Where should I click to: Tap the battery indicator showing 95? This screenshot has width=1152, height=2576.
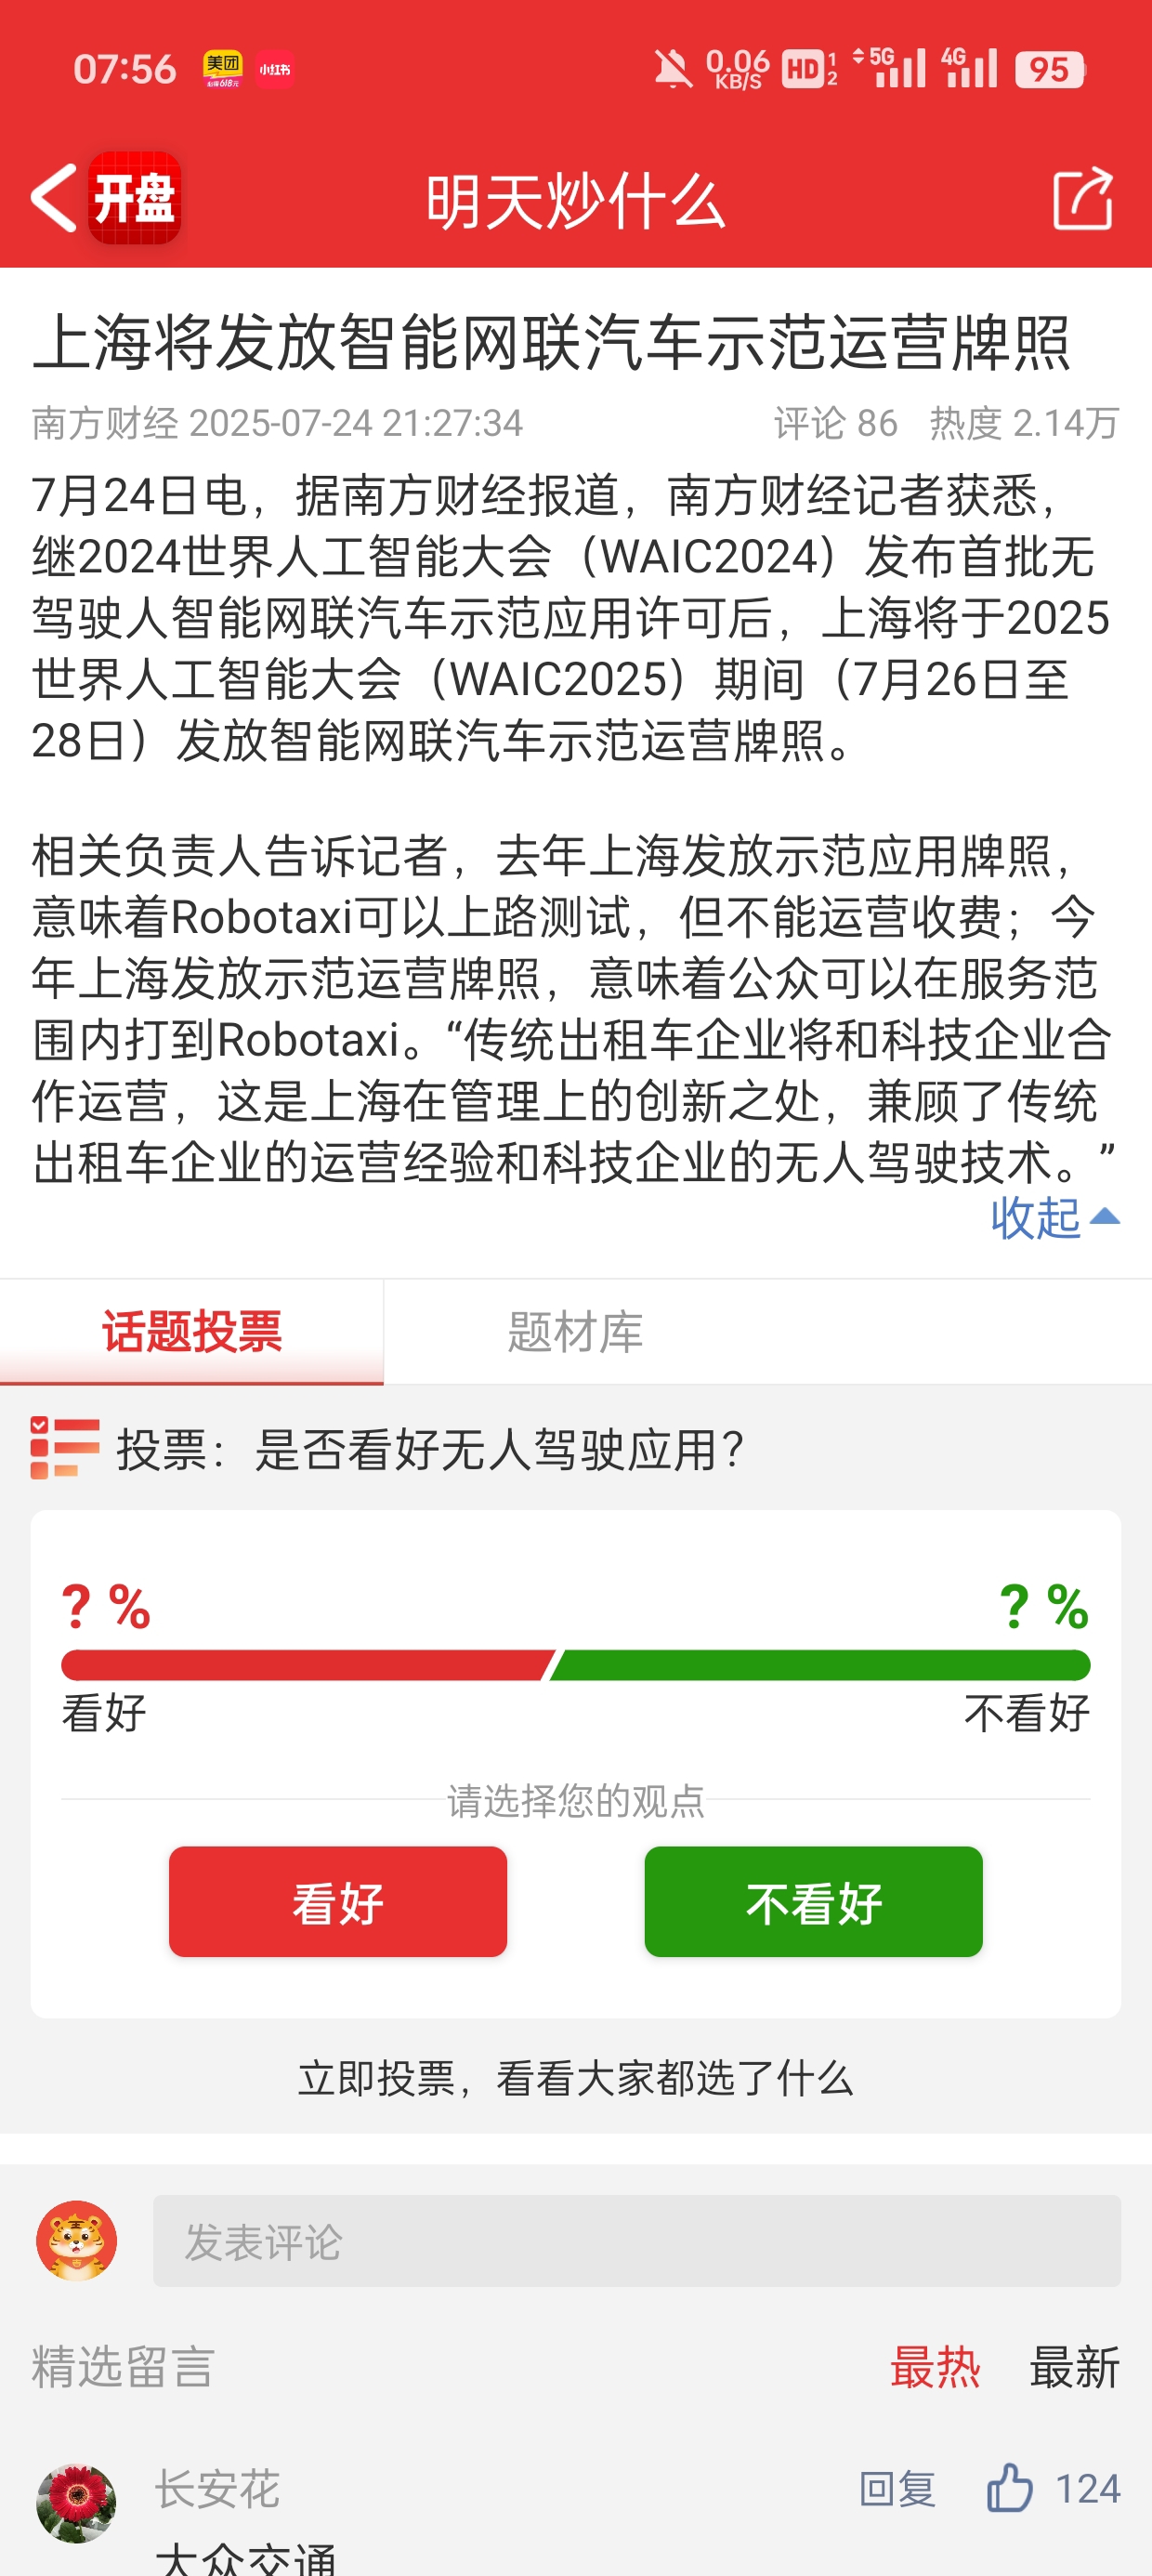[x=1050, y=70]
